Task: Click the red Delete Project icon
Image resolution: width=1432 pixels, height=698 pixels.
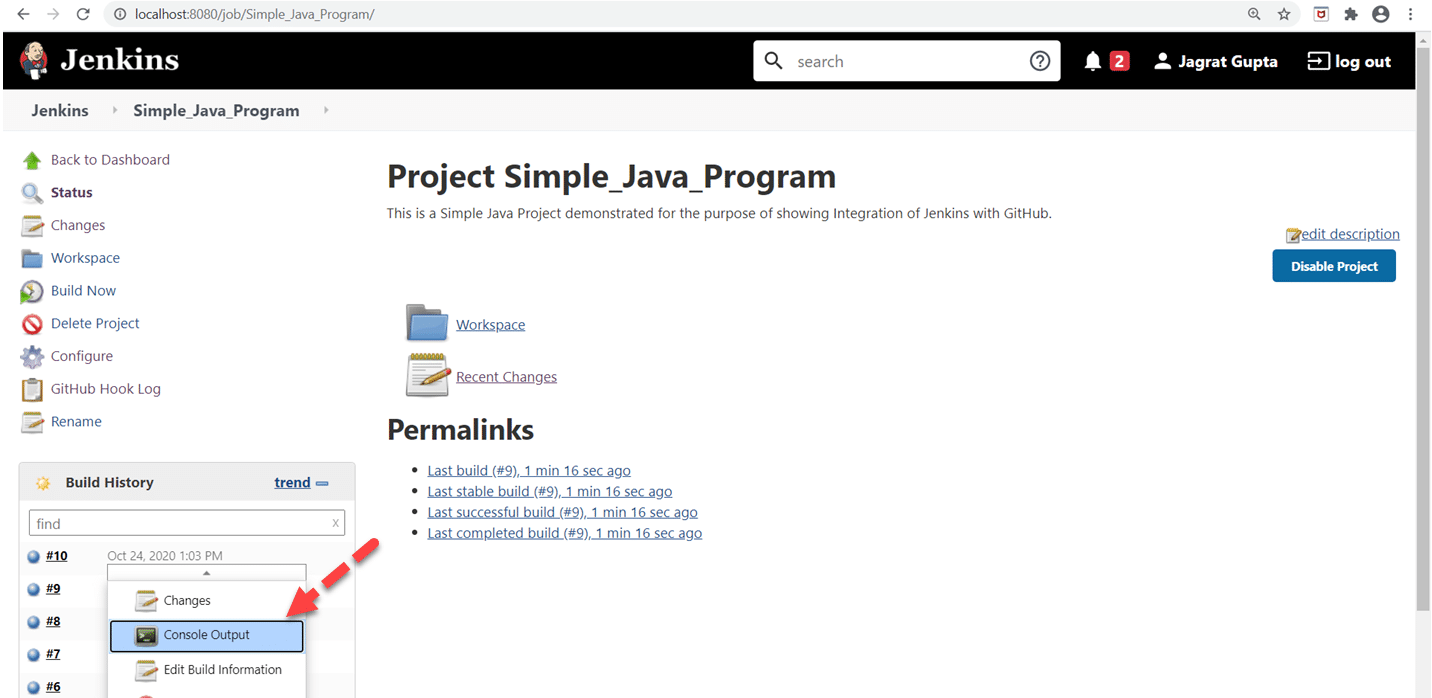Action: click(32, 324)
